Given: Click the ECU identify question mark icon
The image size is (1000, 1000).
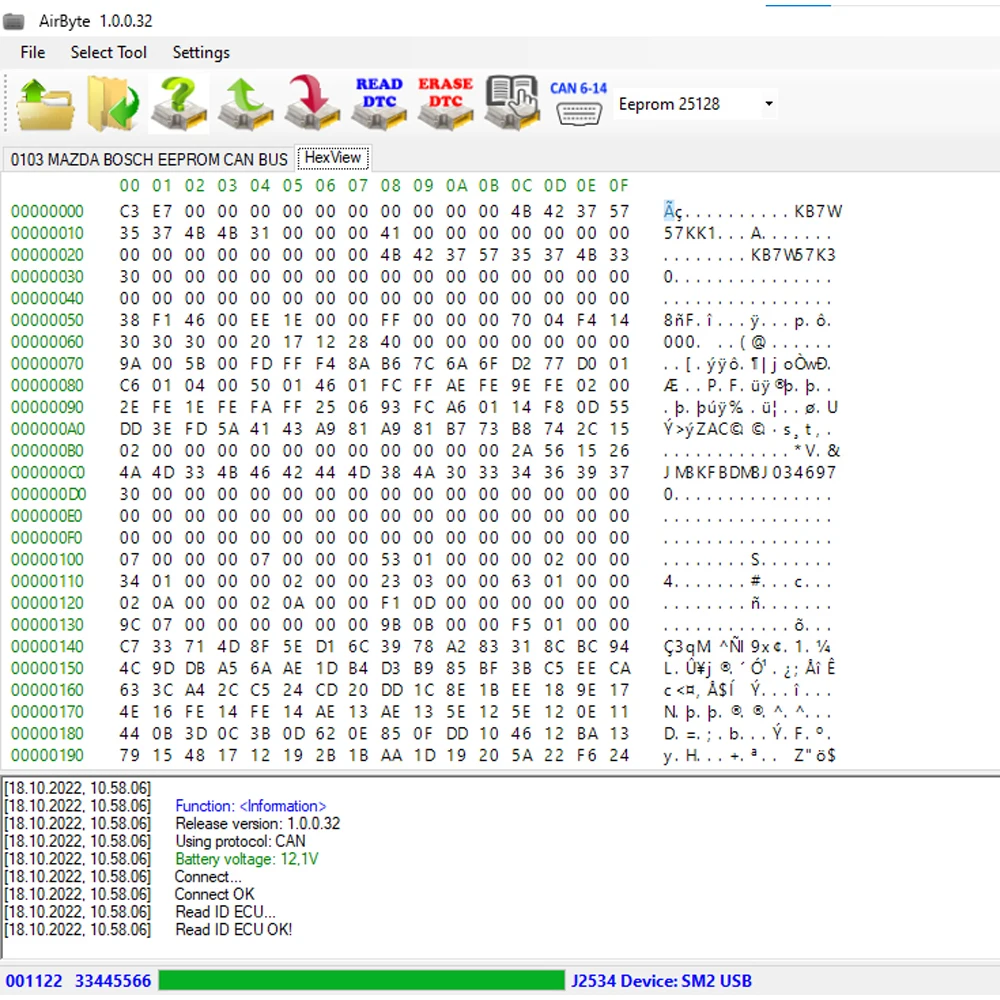Looking at the screenshot, I should 179,104.
